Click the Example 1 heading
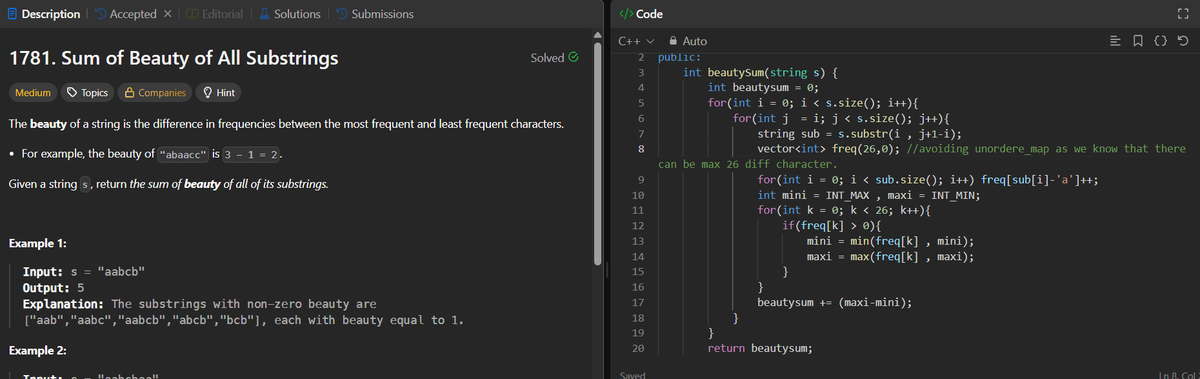 [x=37, y=244]
